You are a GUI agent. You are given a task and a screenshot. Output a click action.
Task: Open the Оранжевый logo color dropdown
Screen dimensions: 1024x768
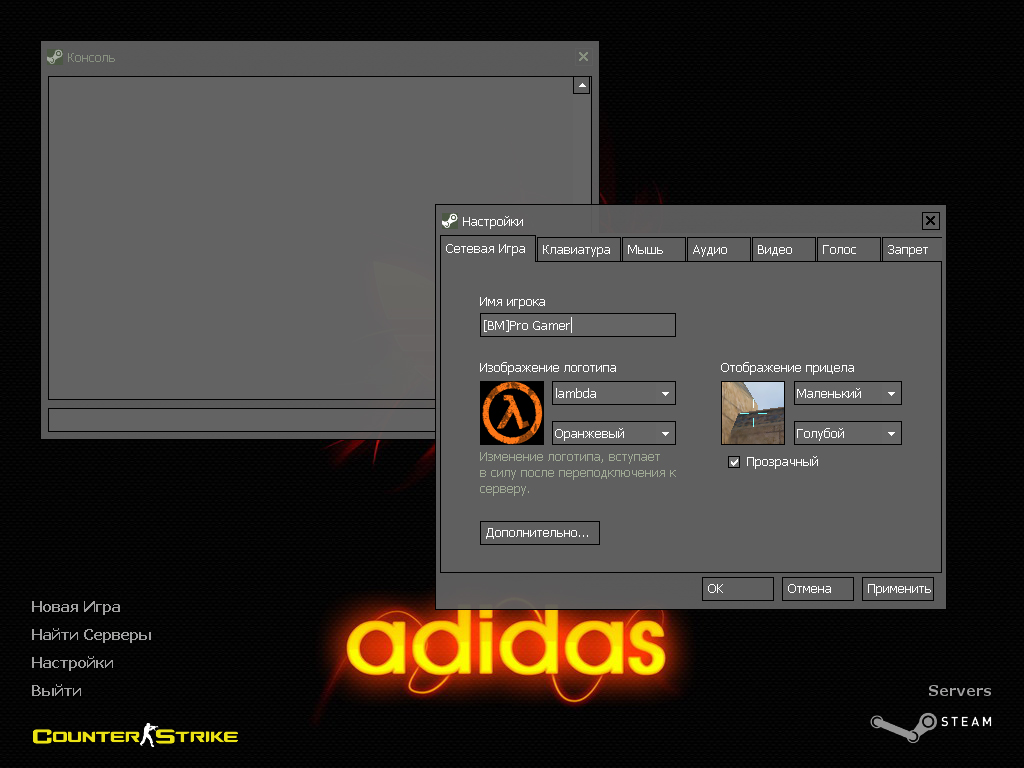613,433
